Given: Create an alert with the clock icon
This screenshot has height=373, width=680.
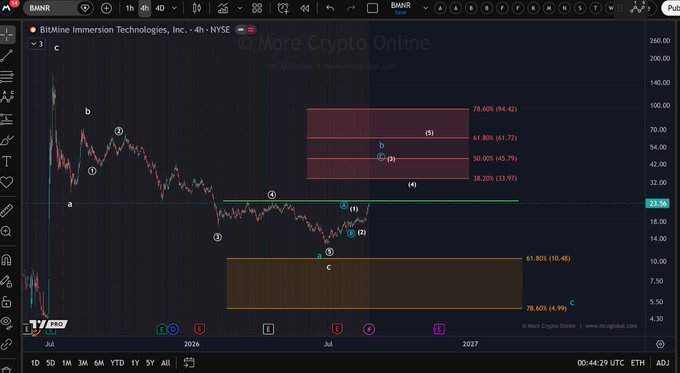Looking at the screenshot, I should pyautogui.click(x=283, y=8).
